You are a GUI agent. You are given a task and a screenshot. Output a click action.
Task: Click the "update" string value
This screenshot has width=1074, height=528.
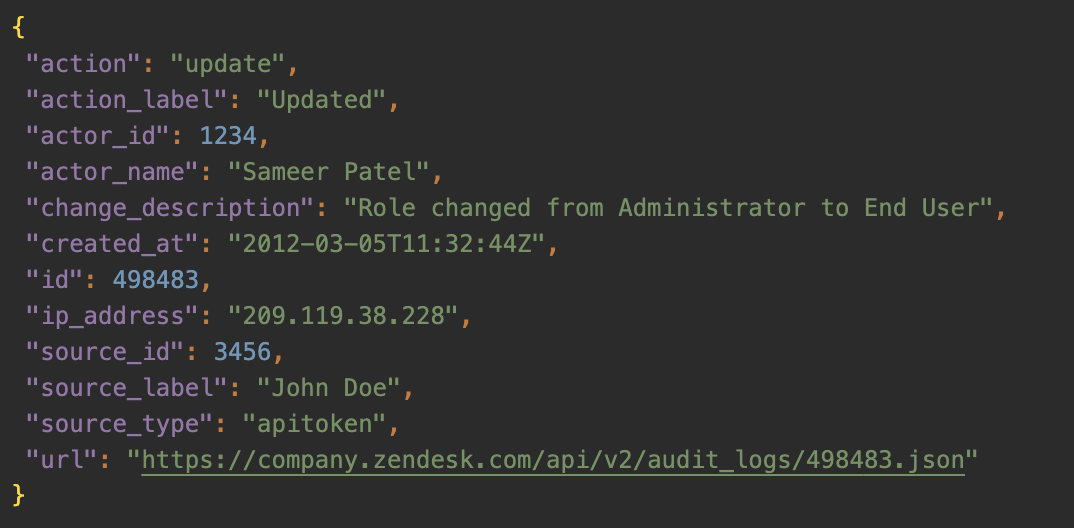point(227,64)
